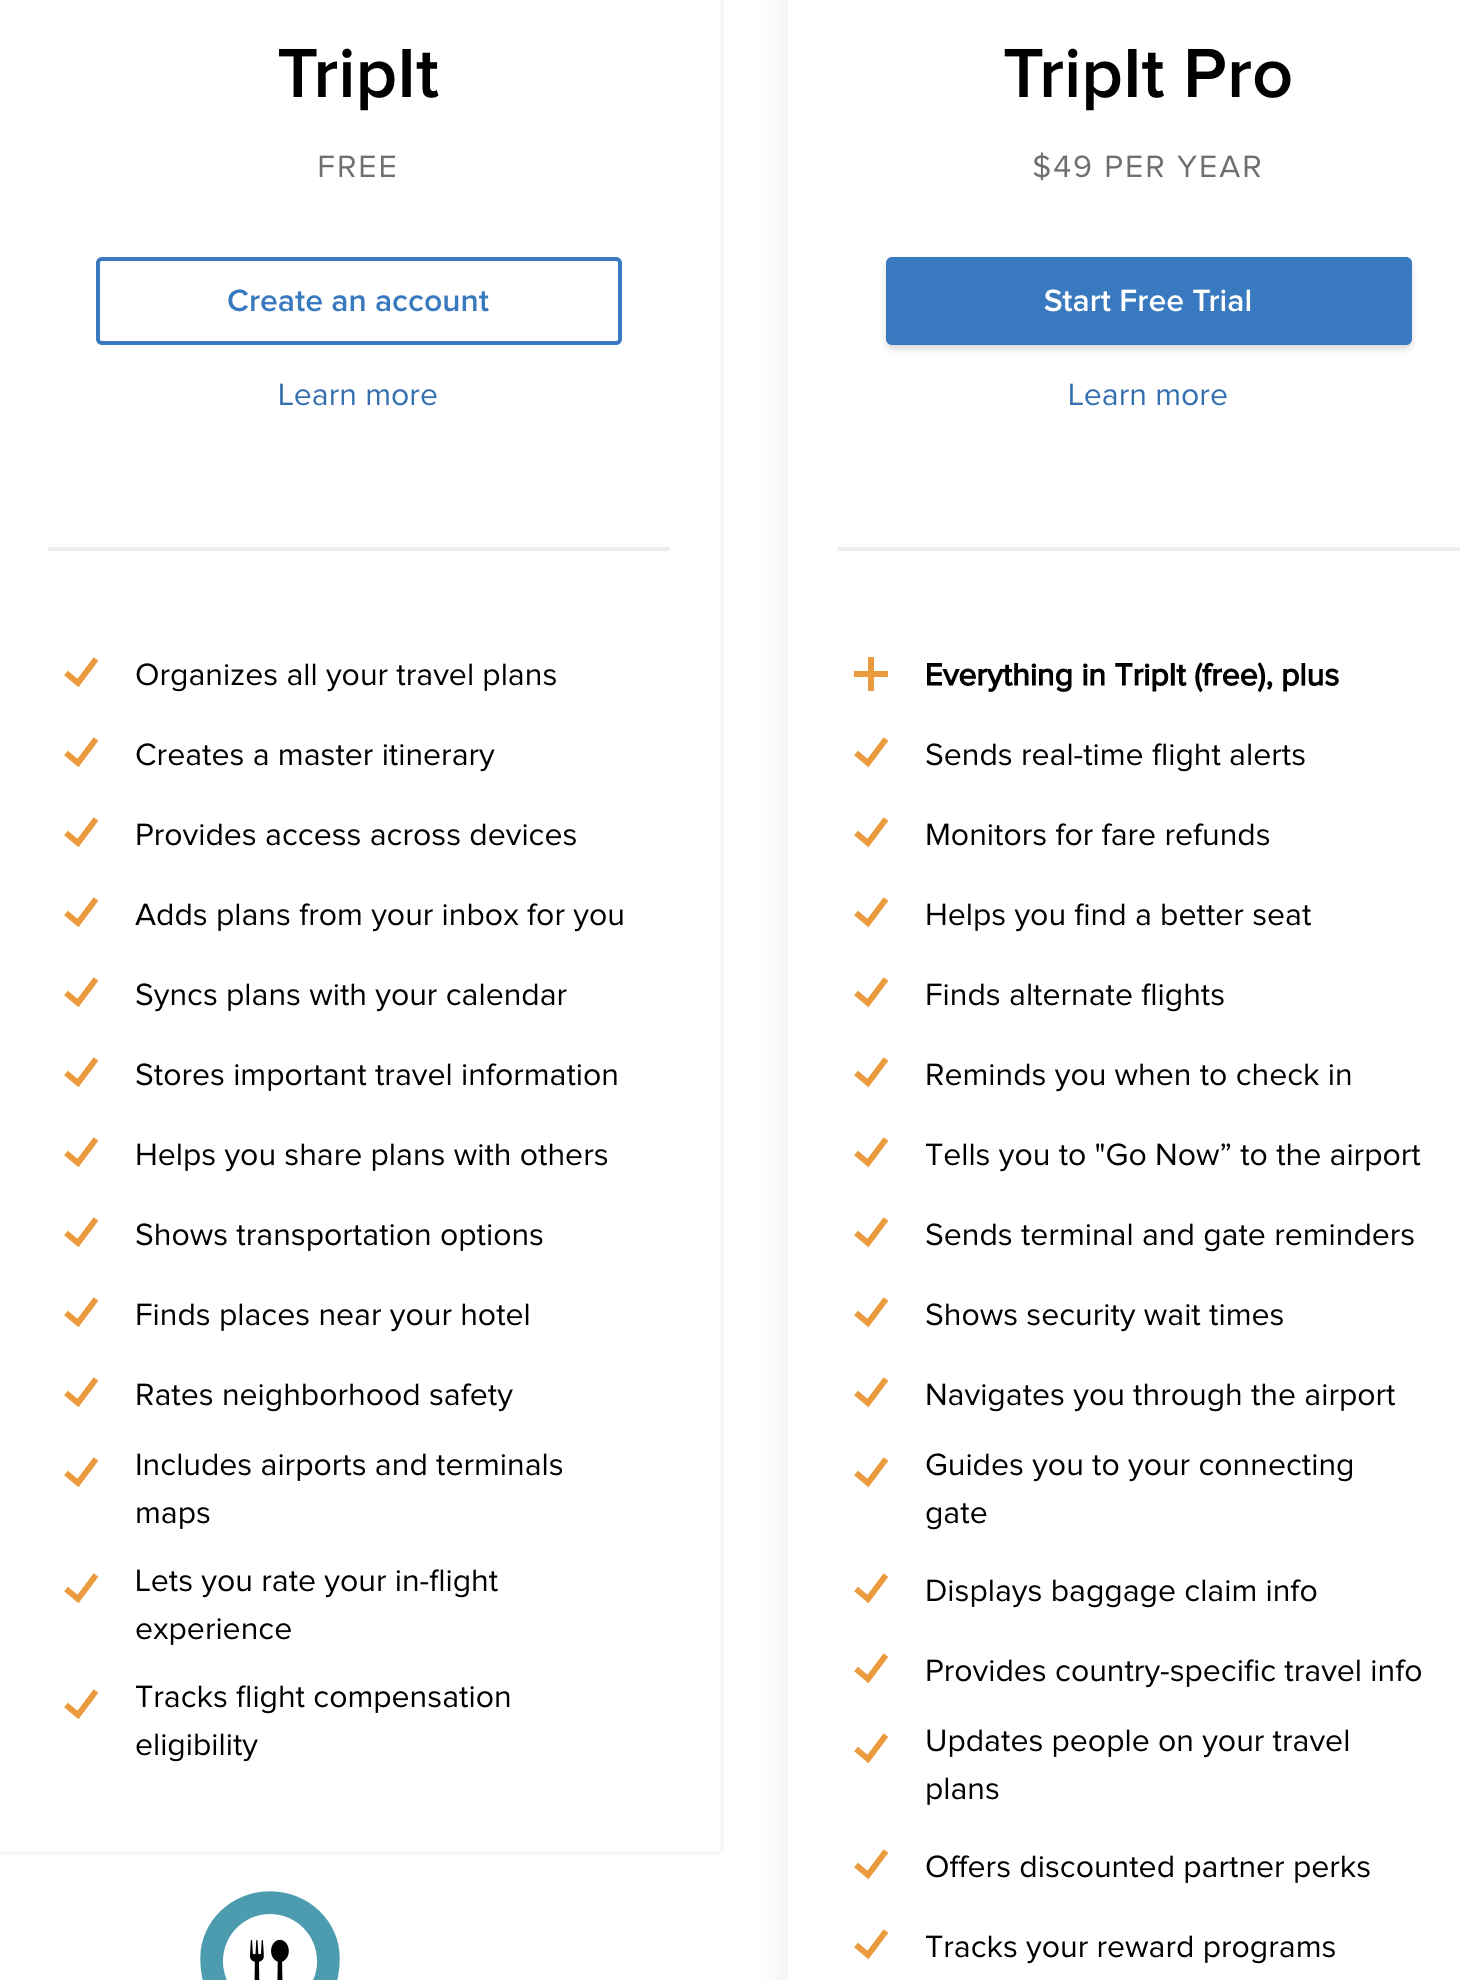Viewport: 1482px width, 1980px height.
Task: Open Learn more under TripIt free
Action: tap(357, 395)
